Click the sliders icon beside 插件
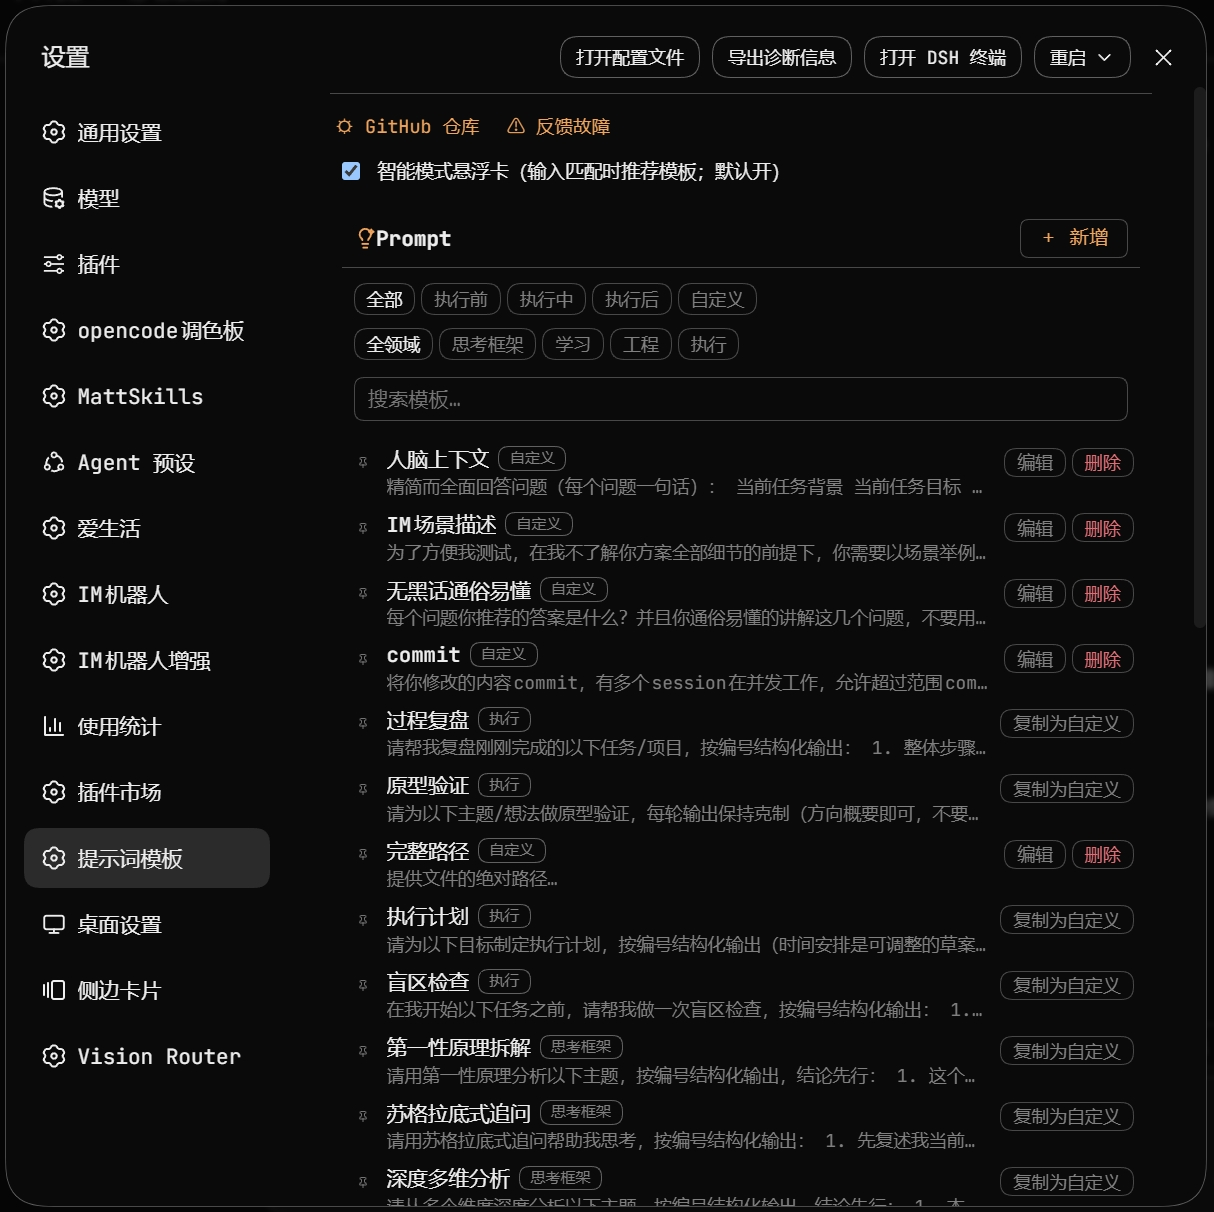Viewport: 1214px width, 1212px height. pos(54,264)
